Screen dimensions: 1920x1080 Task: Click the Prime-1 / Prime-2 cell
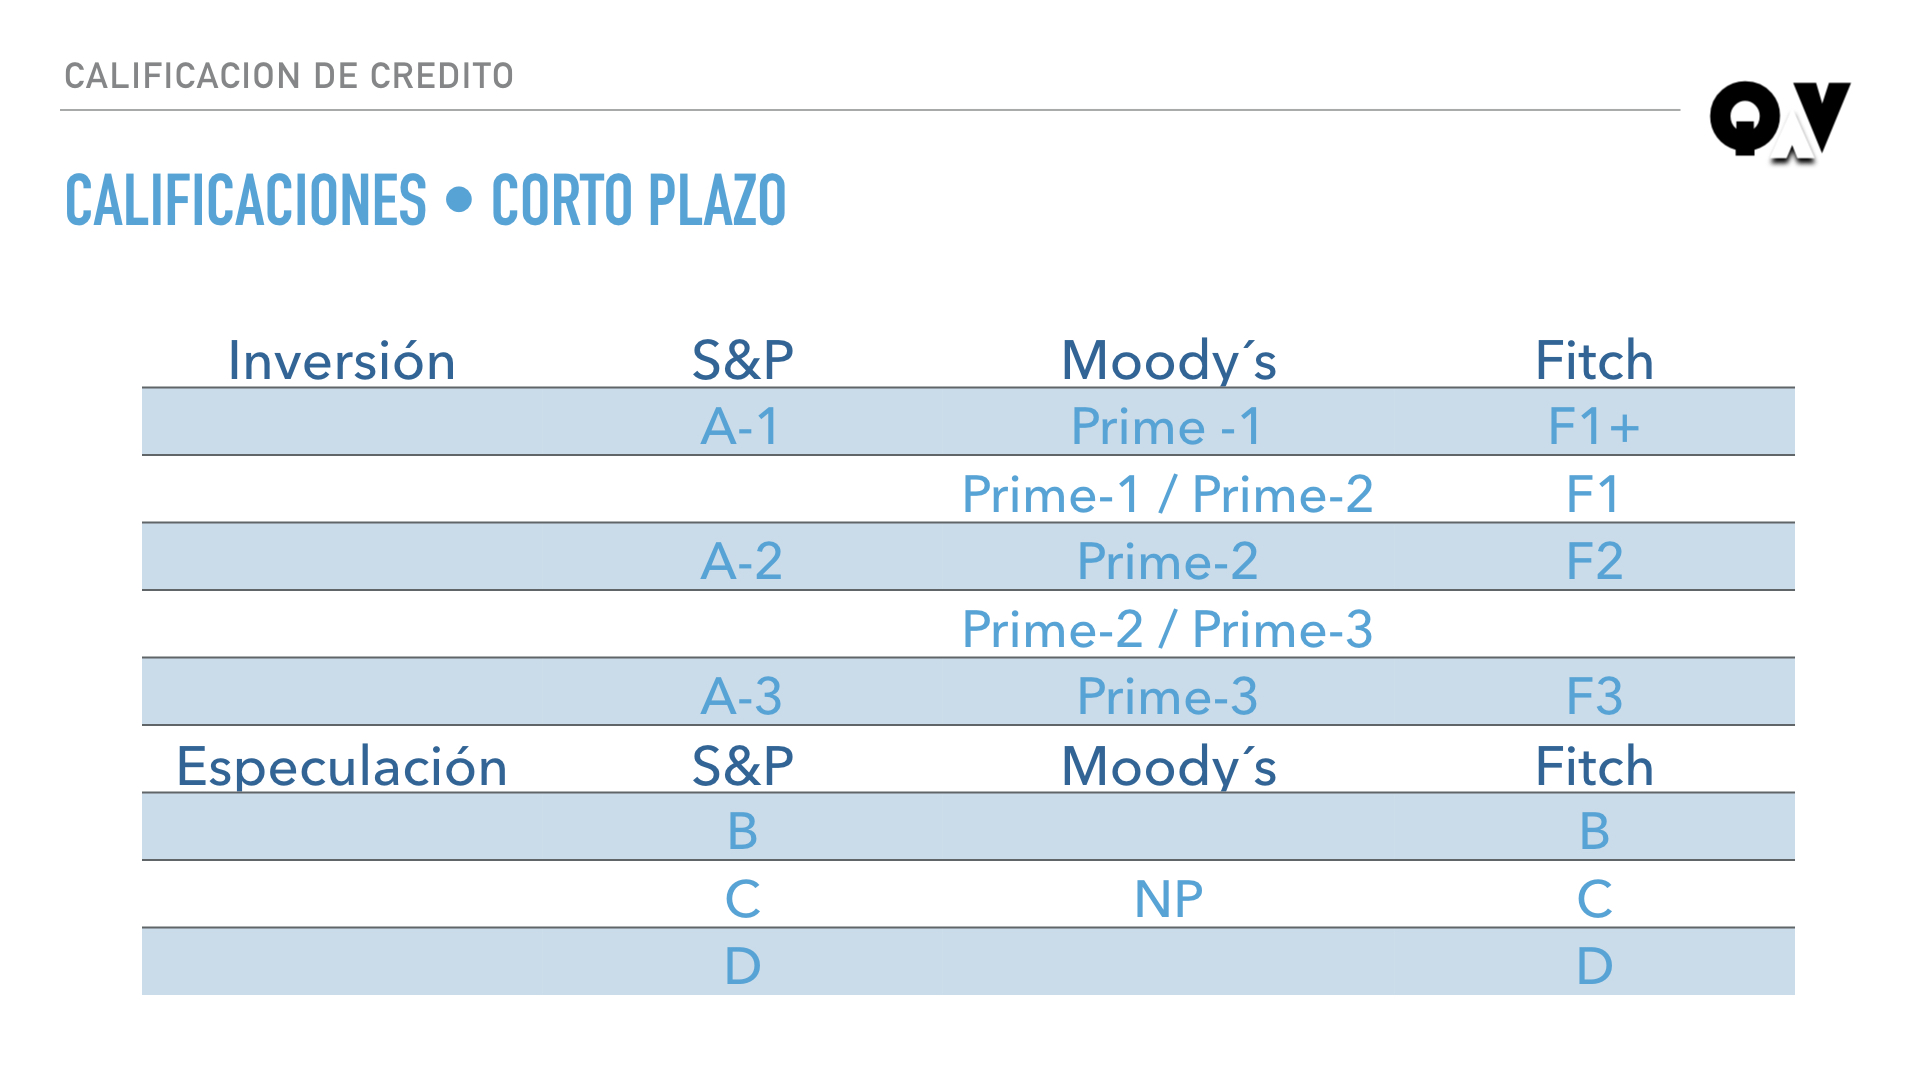[x=1167, y=494]
